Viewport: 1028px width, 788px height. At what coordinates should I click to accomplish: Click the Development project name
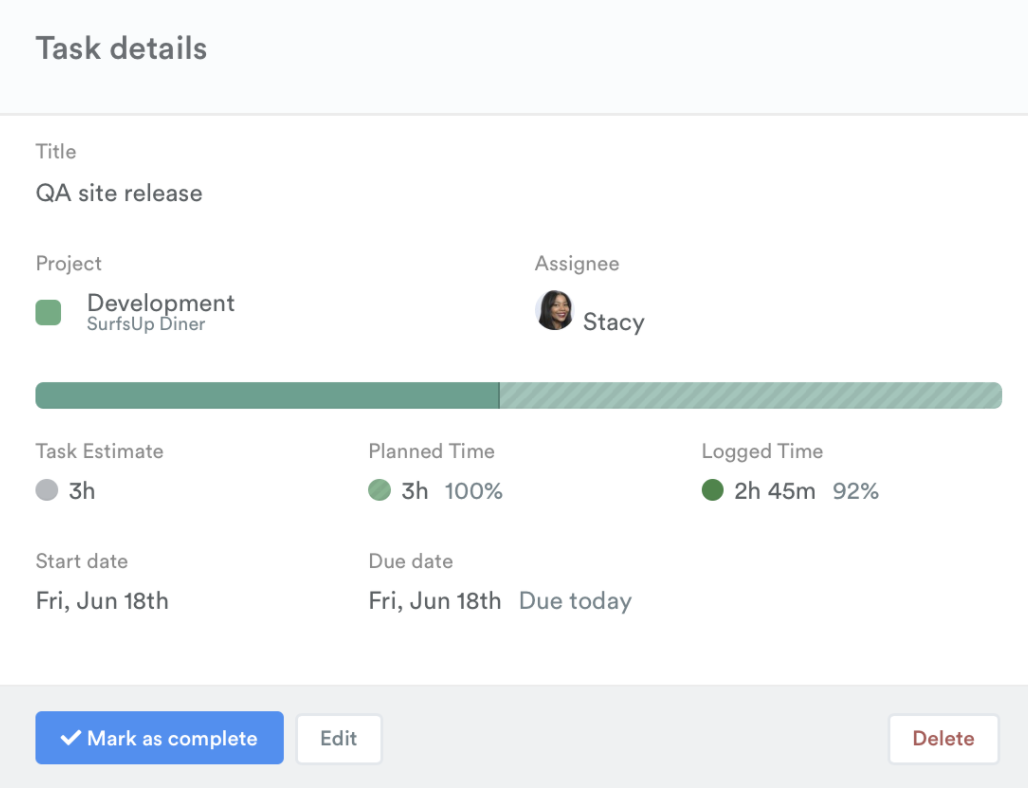point(161,303)
